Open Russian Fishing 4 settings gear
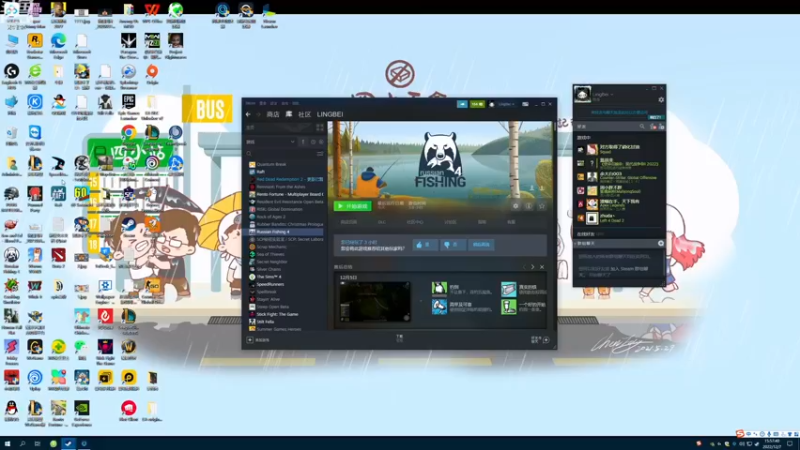Screen dimensions: 800x450 click(x=516, y=206)
